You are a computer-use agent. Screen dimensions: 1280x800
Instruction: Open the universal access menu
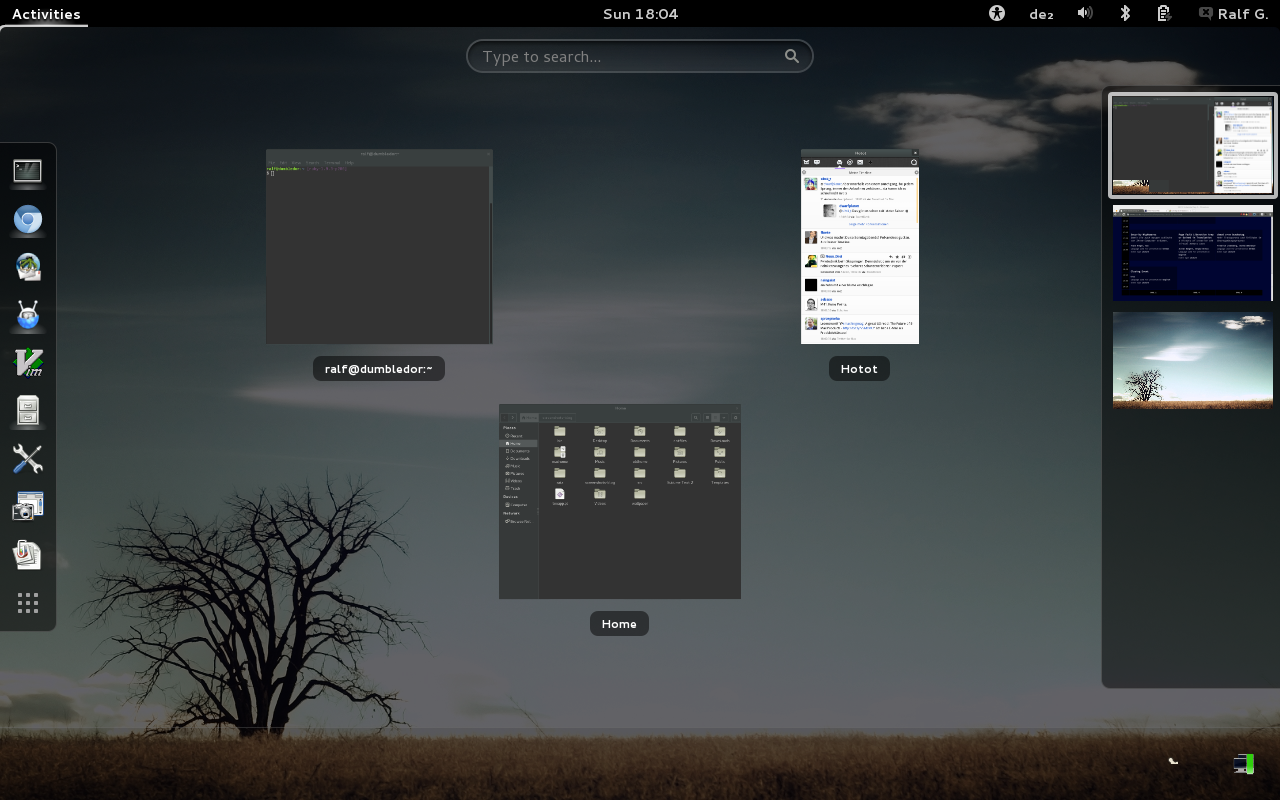click(x=996, y=14)
